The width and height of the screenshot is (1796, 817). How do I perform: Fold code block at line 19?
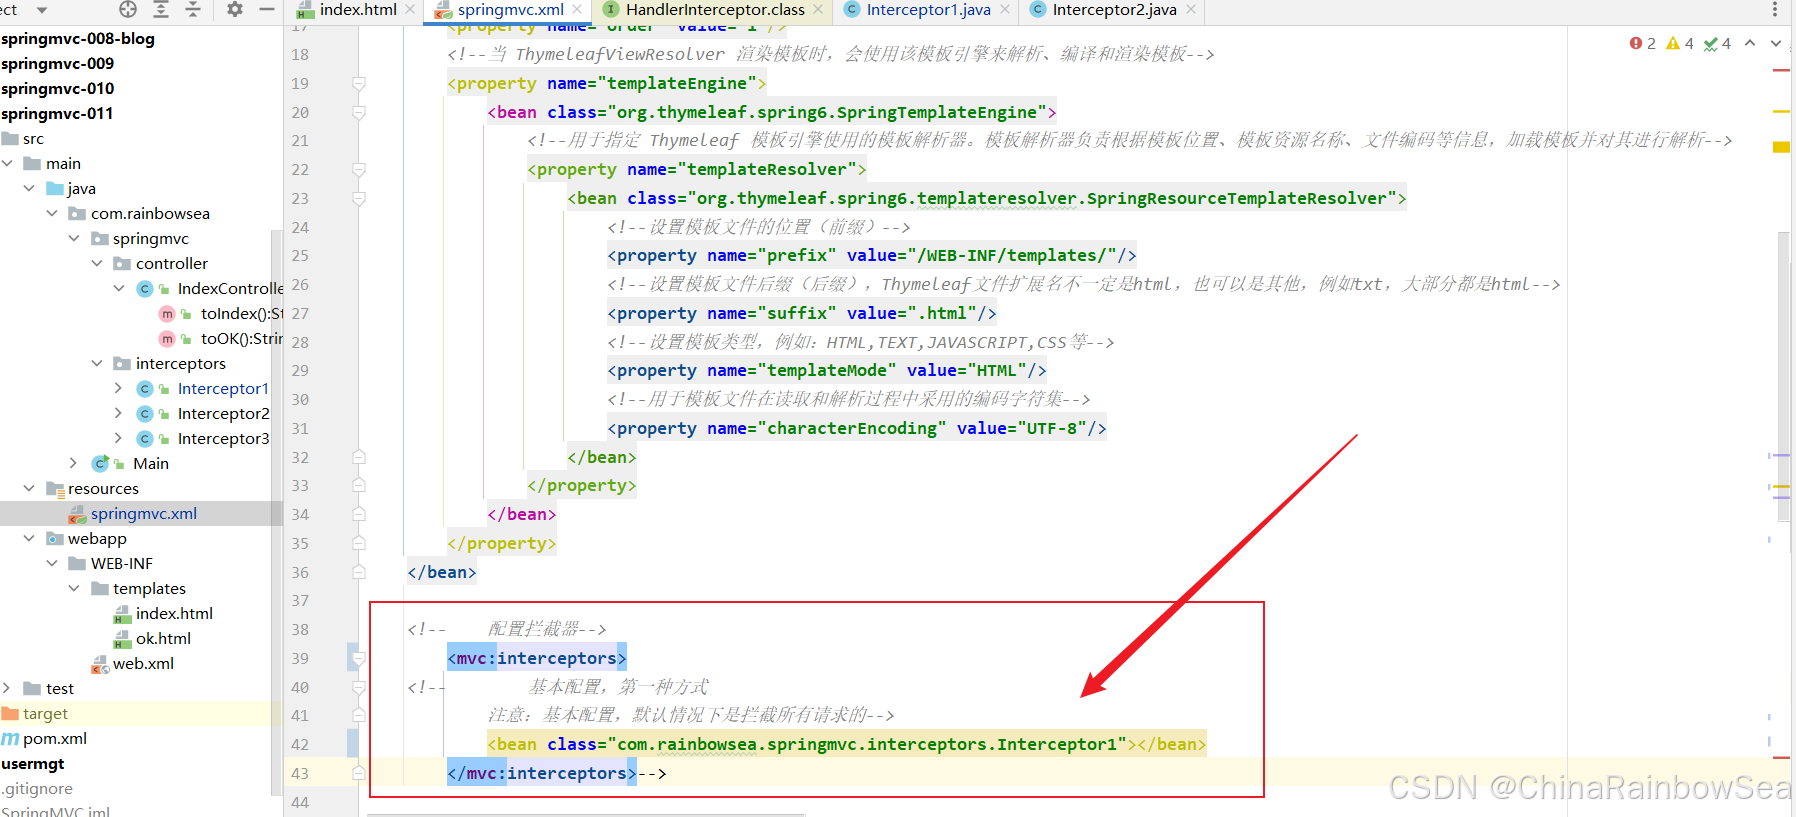click(x=359, y=83)
